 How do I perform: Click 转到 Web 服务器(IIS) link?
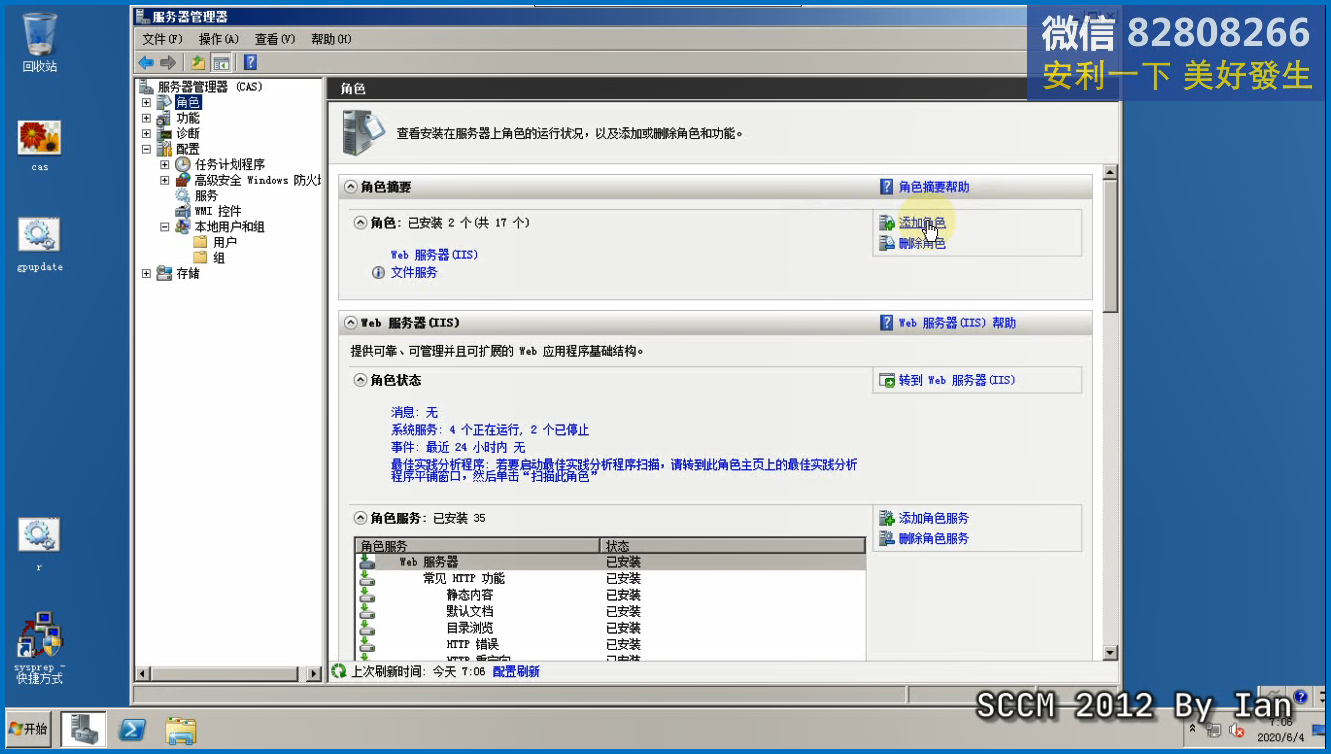coord(957,380)
